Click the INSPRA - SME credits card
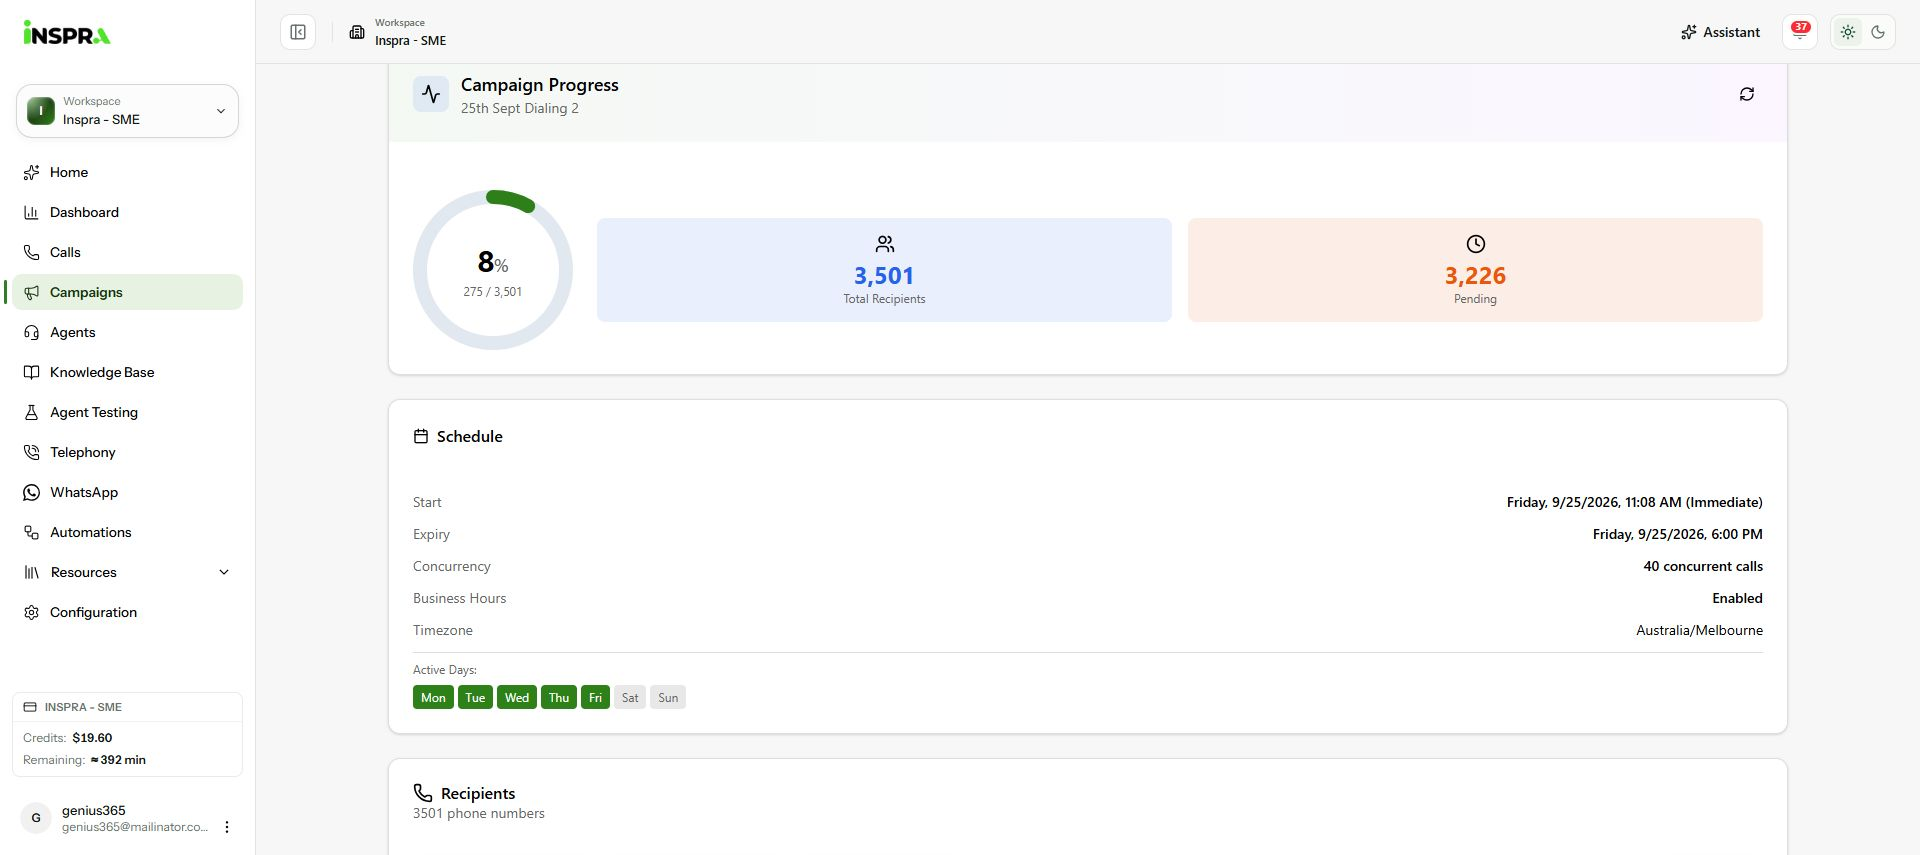 pyautogui.click(x=127, y=734)
